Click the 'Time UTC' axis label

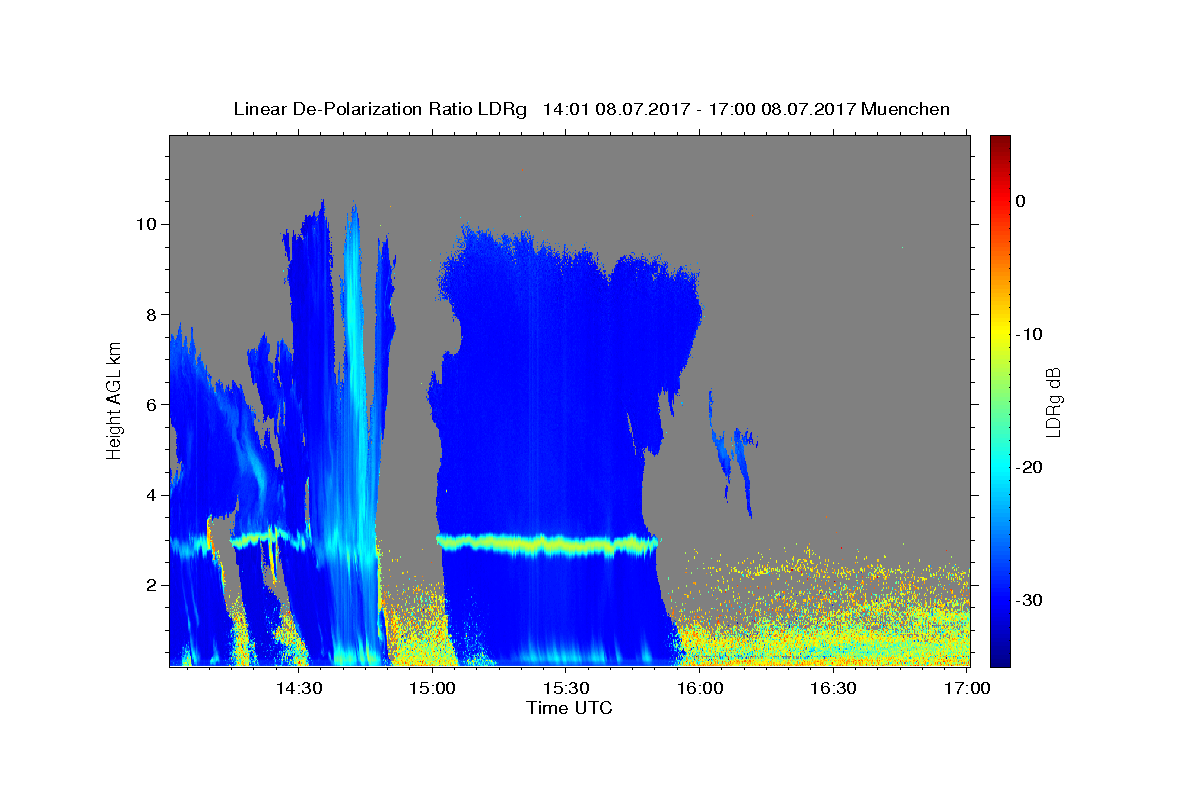[x=569, y=709]
